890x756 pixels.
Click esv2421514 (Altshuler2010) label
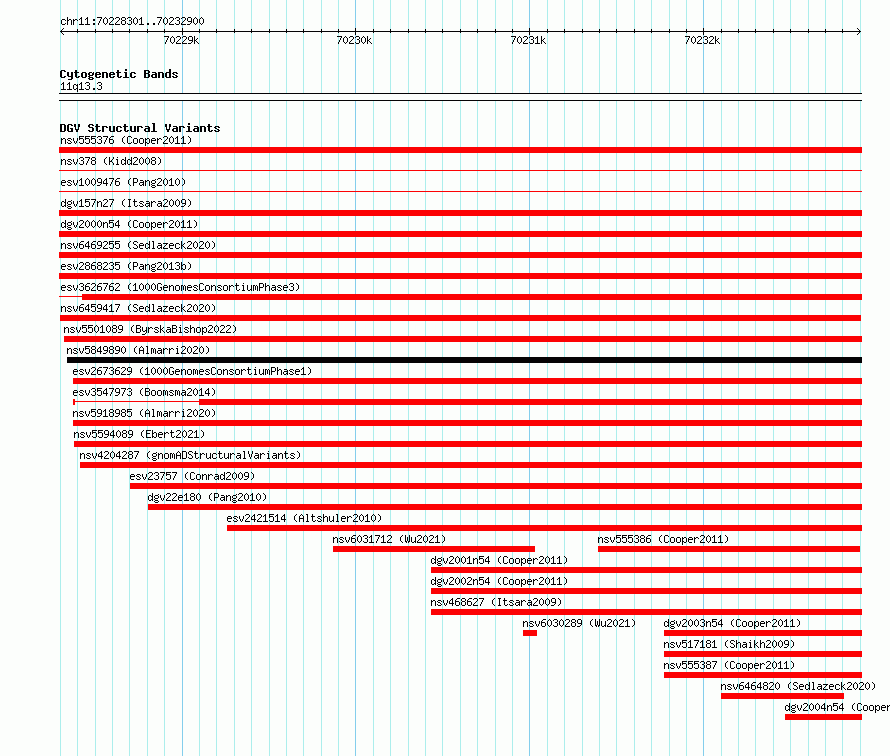(304, 518)
